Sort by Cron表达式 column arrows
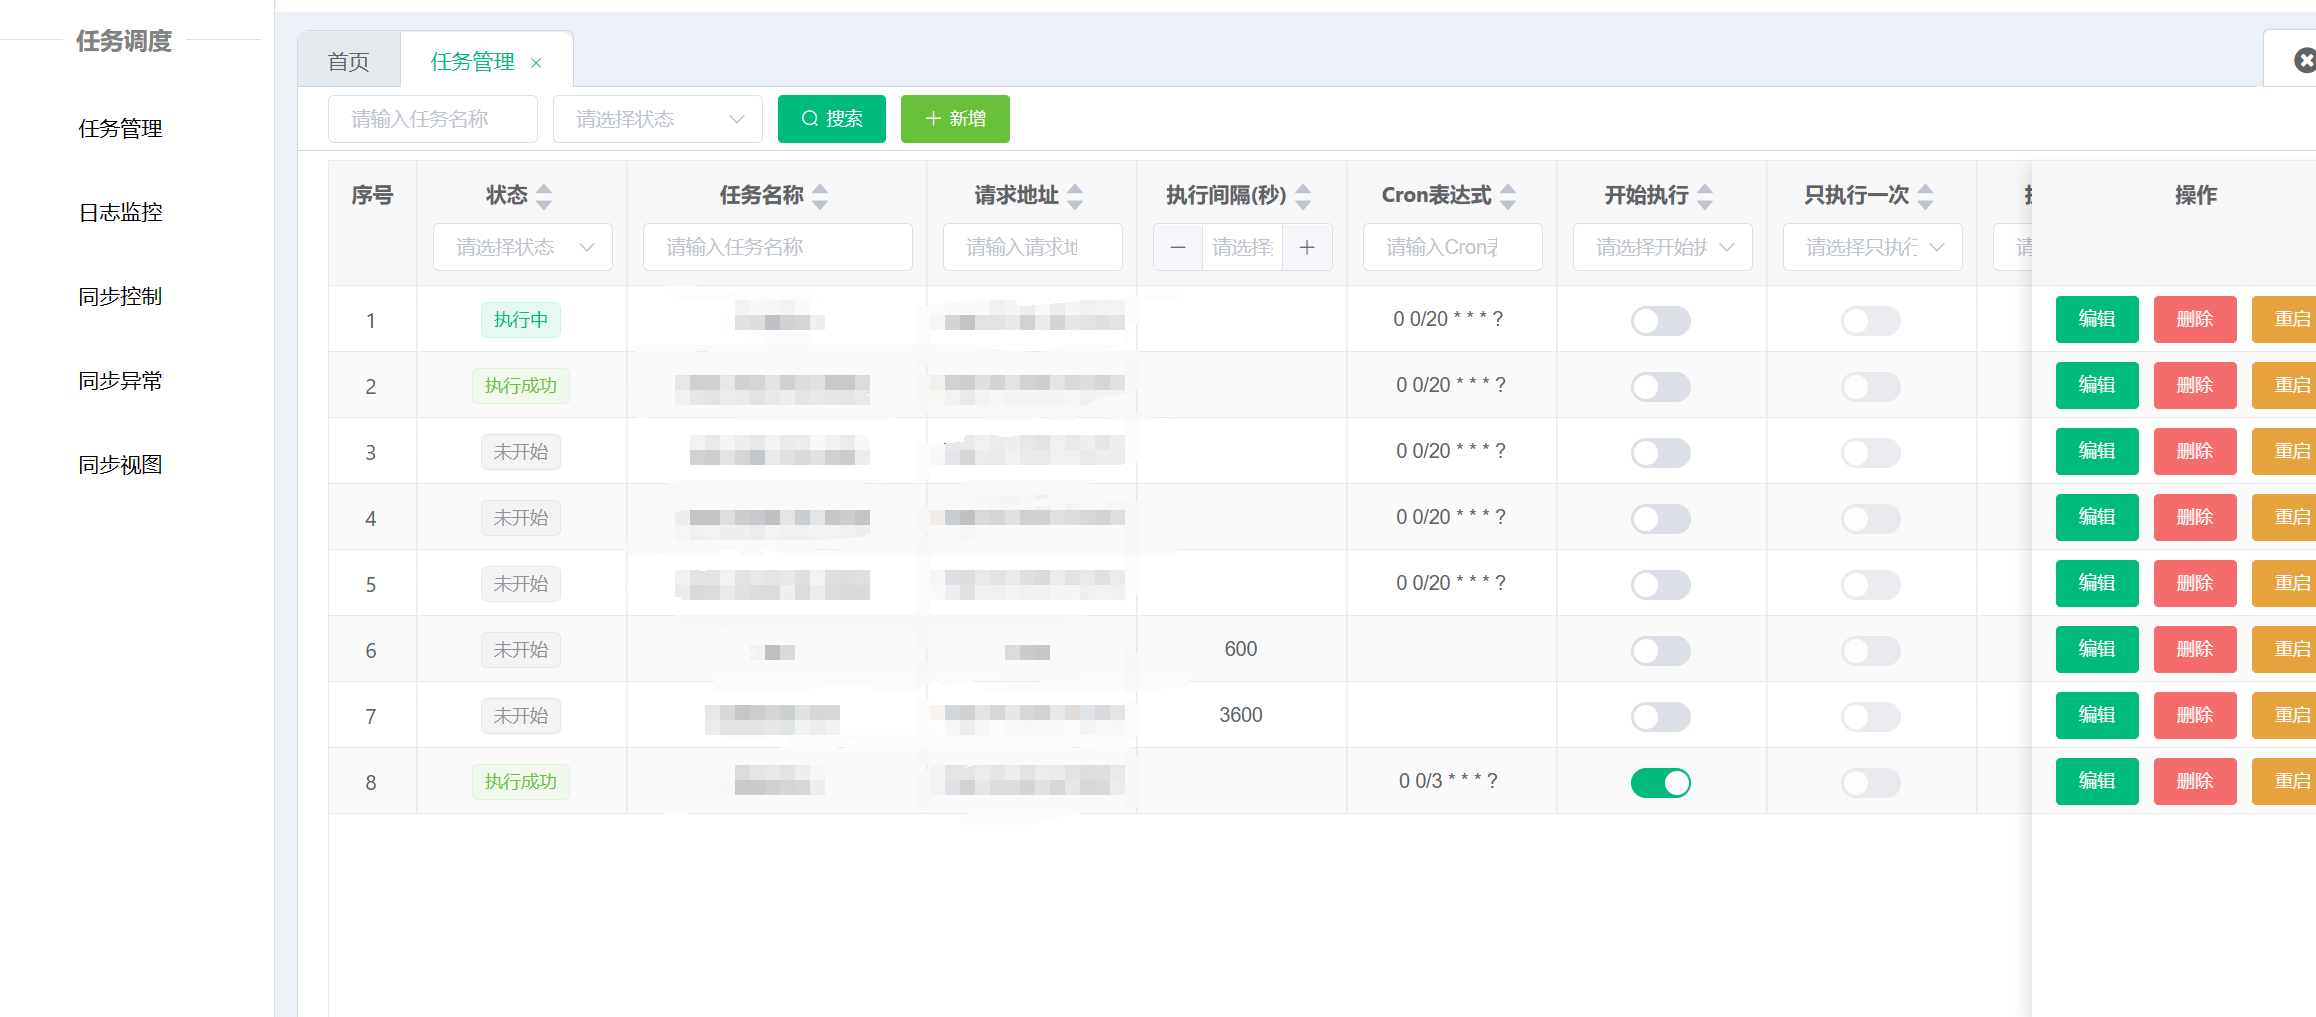 tap(1508, 196)
